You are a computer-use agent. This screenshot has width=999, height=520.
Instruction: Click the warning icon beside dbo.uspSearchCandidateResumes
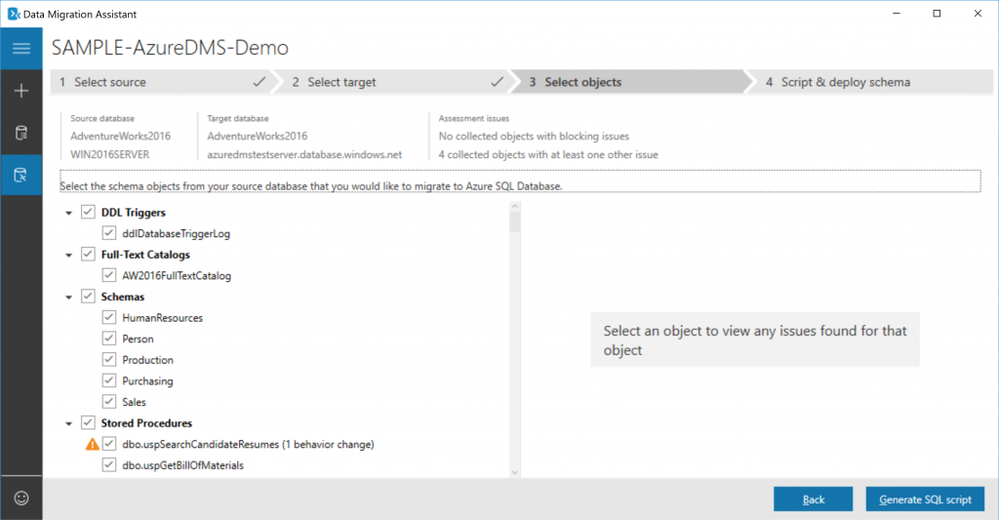pos(92,444)
